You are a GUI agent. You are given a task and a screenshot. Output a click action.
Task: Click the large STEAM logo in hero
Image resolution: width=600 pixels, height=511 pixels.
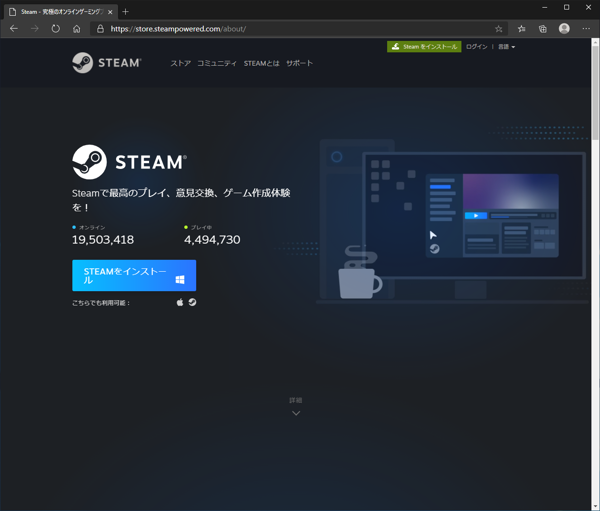pyautogui.click(x=129, y=162)
